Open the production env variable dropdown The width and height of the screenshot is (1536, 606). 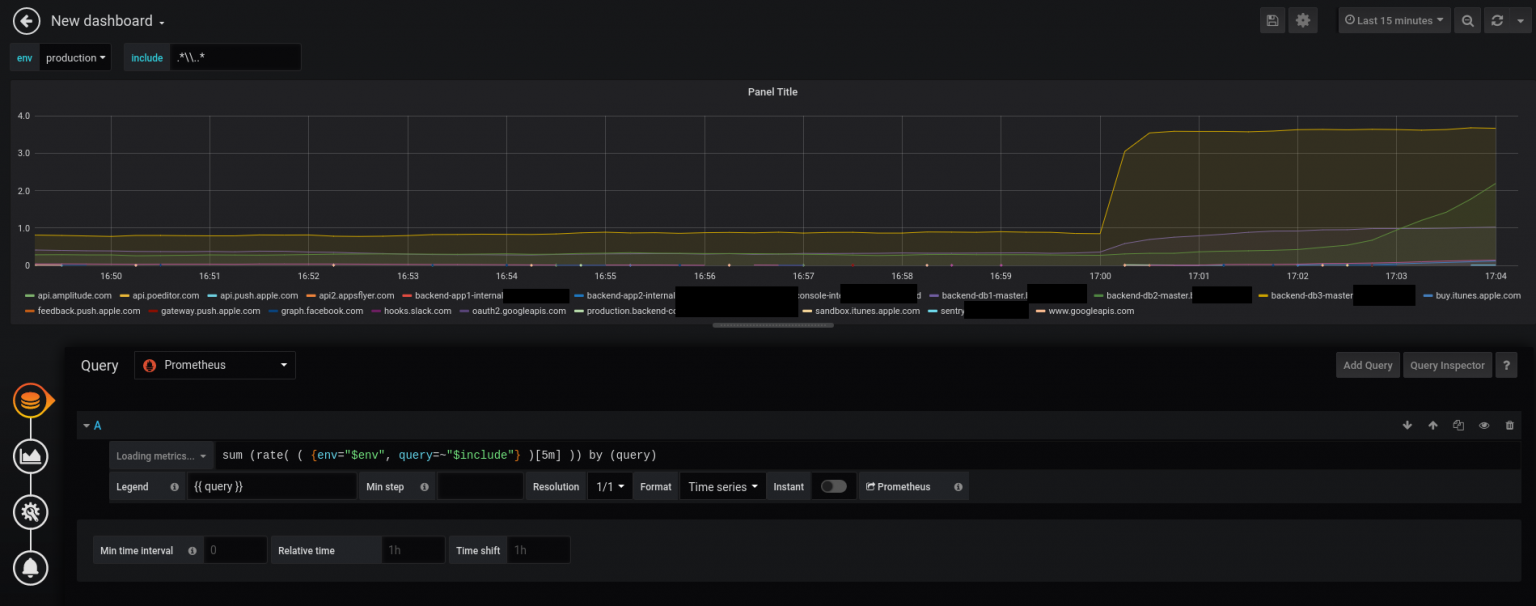[x=75, y=57]
